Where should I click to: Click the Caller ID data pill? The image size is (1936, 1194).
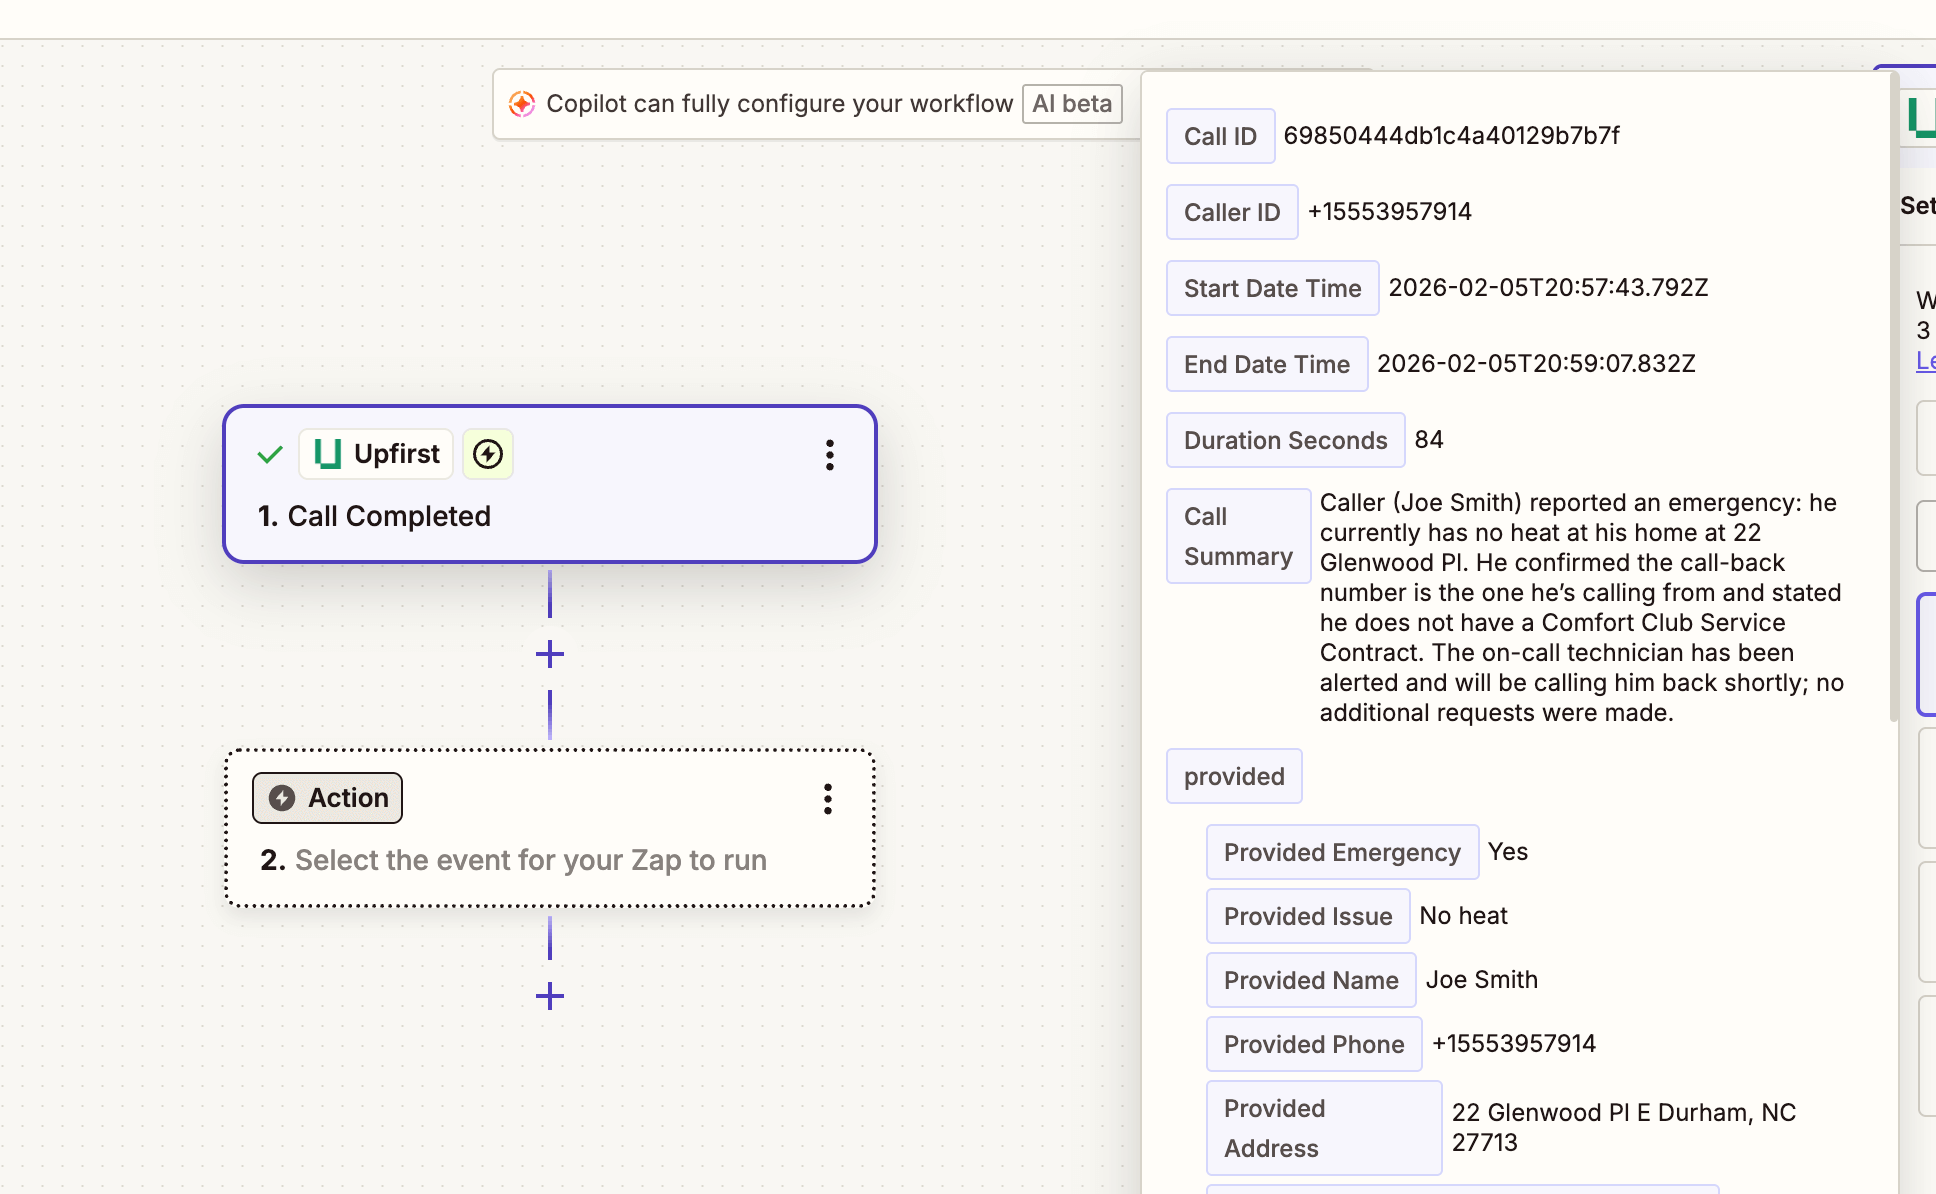1231,211
